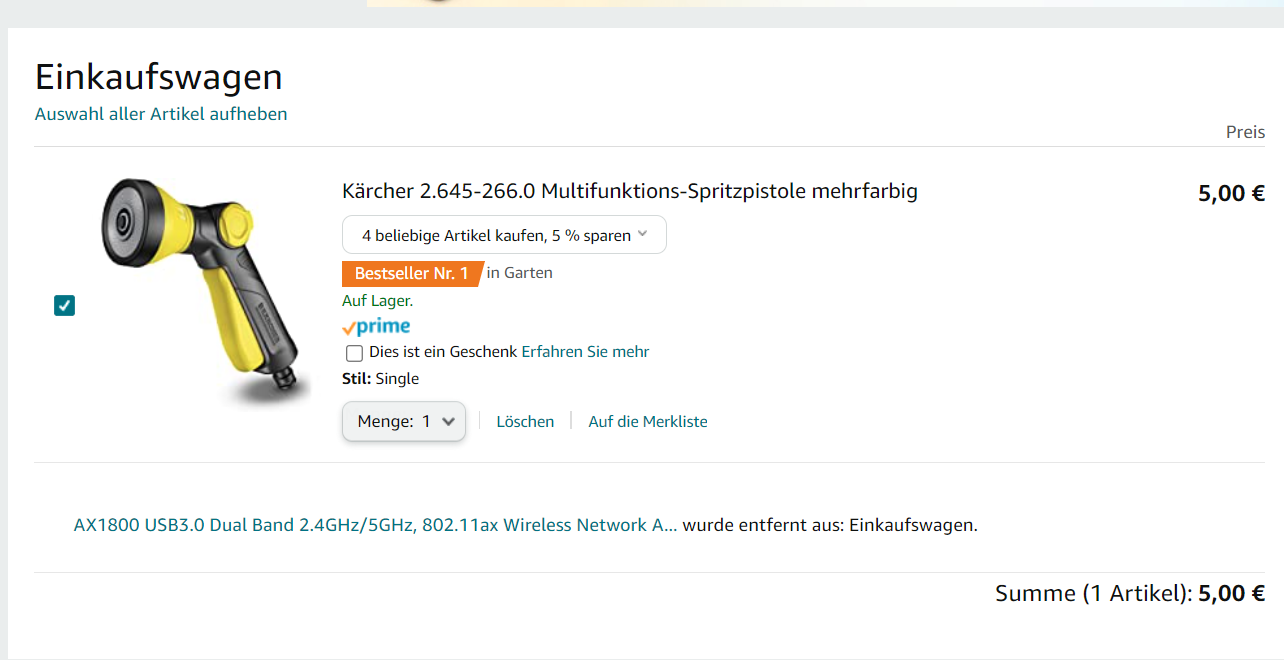Open the Kärcher Multifunktions-Spritzpistole product title

(629, 191)
